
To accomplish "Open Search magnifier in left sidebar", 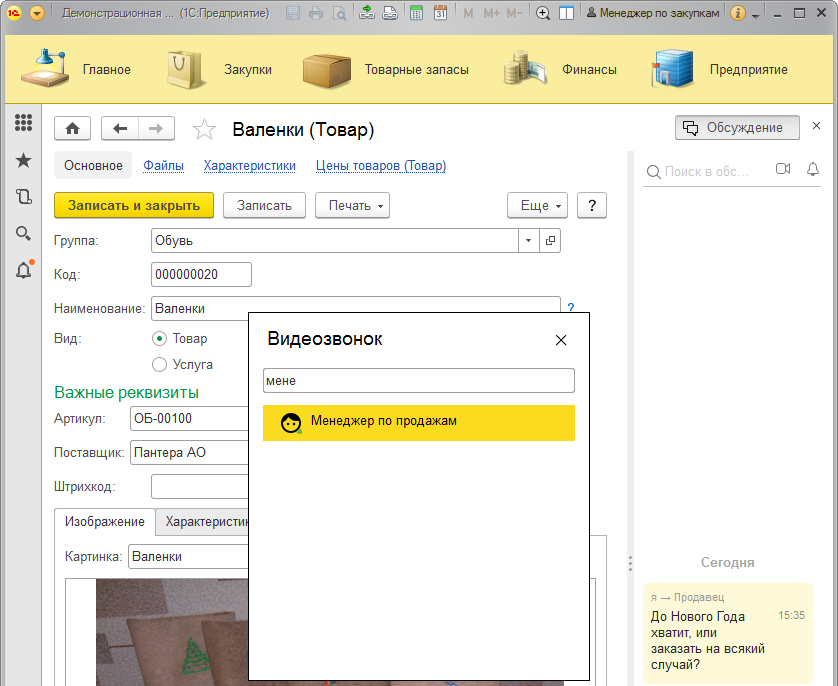I will coord(23,233).
